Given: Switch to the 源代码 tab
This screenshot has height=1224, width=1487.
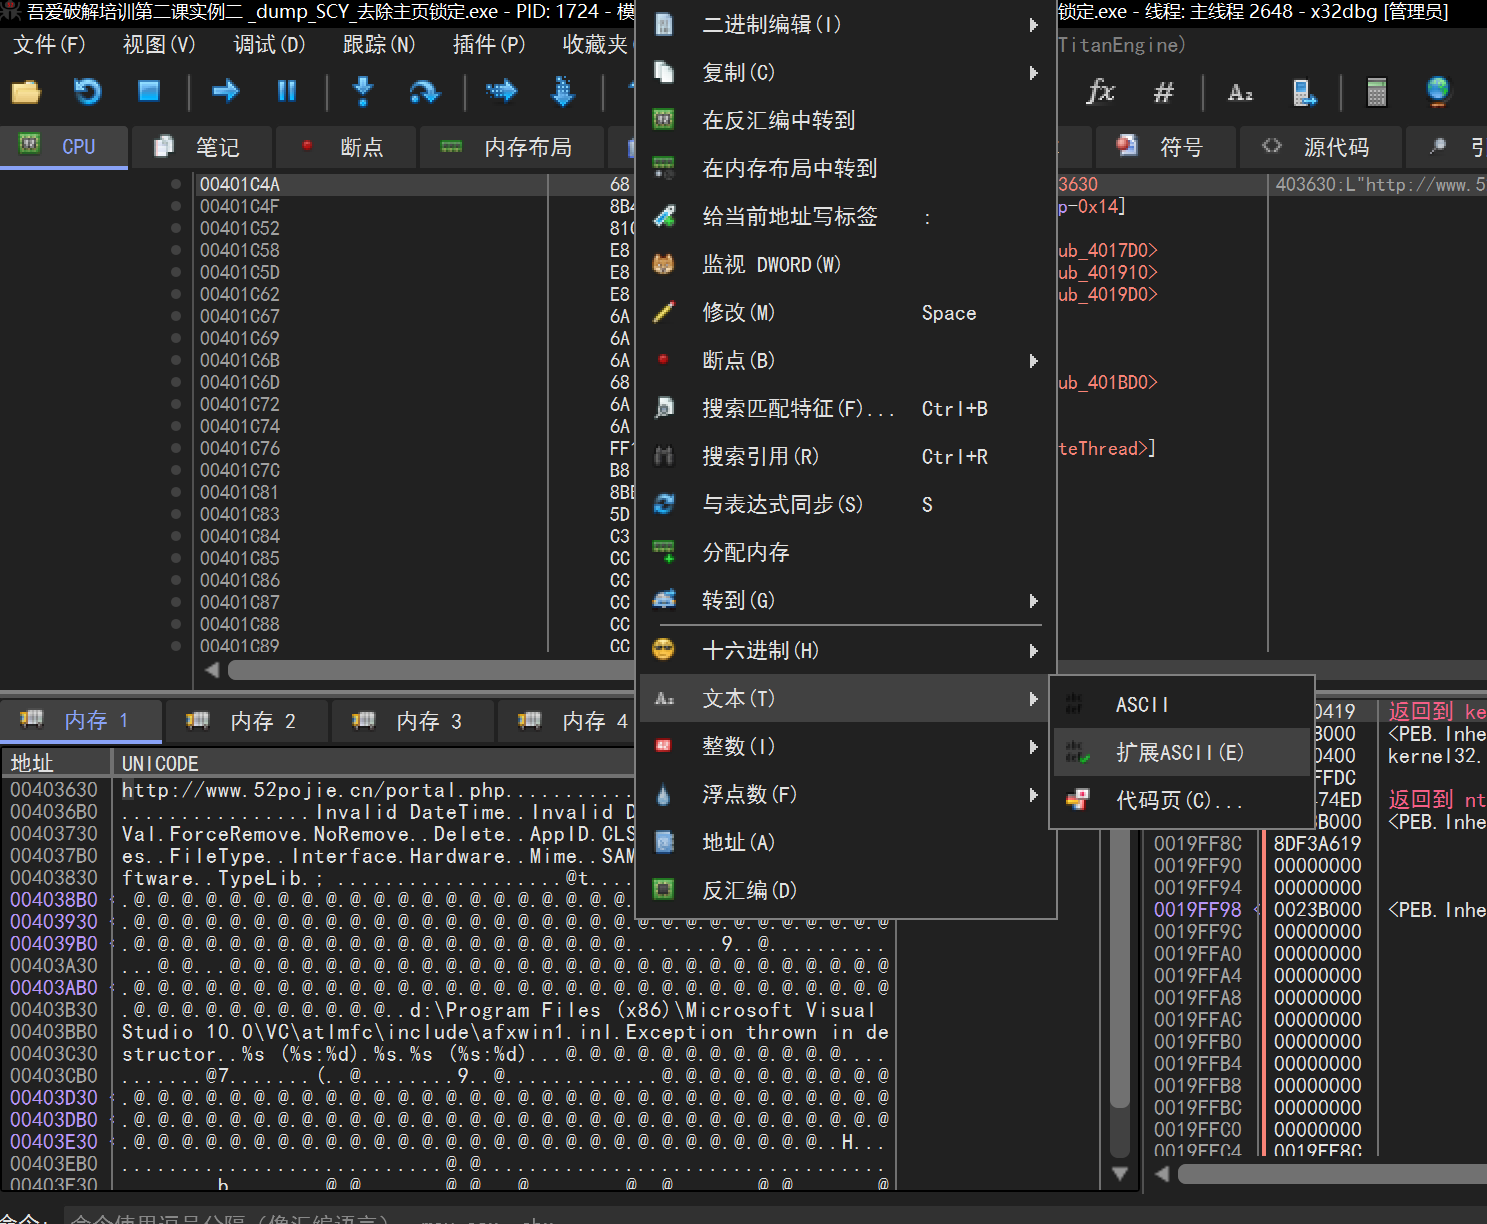Looking at the screenshot, I should (x=1320, y=147).
